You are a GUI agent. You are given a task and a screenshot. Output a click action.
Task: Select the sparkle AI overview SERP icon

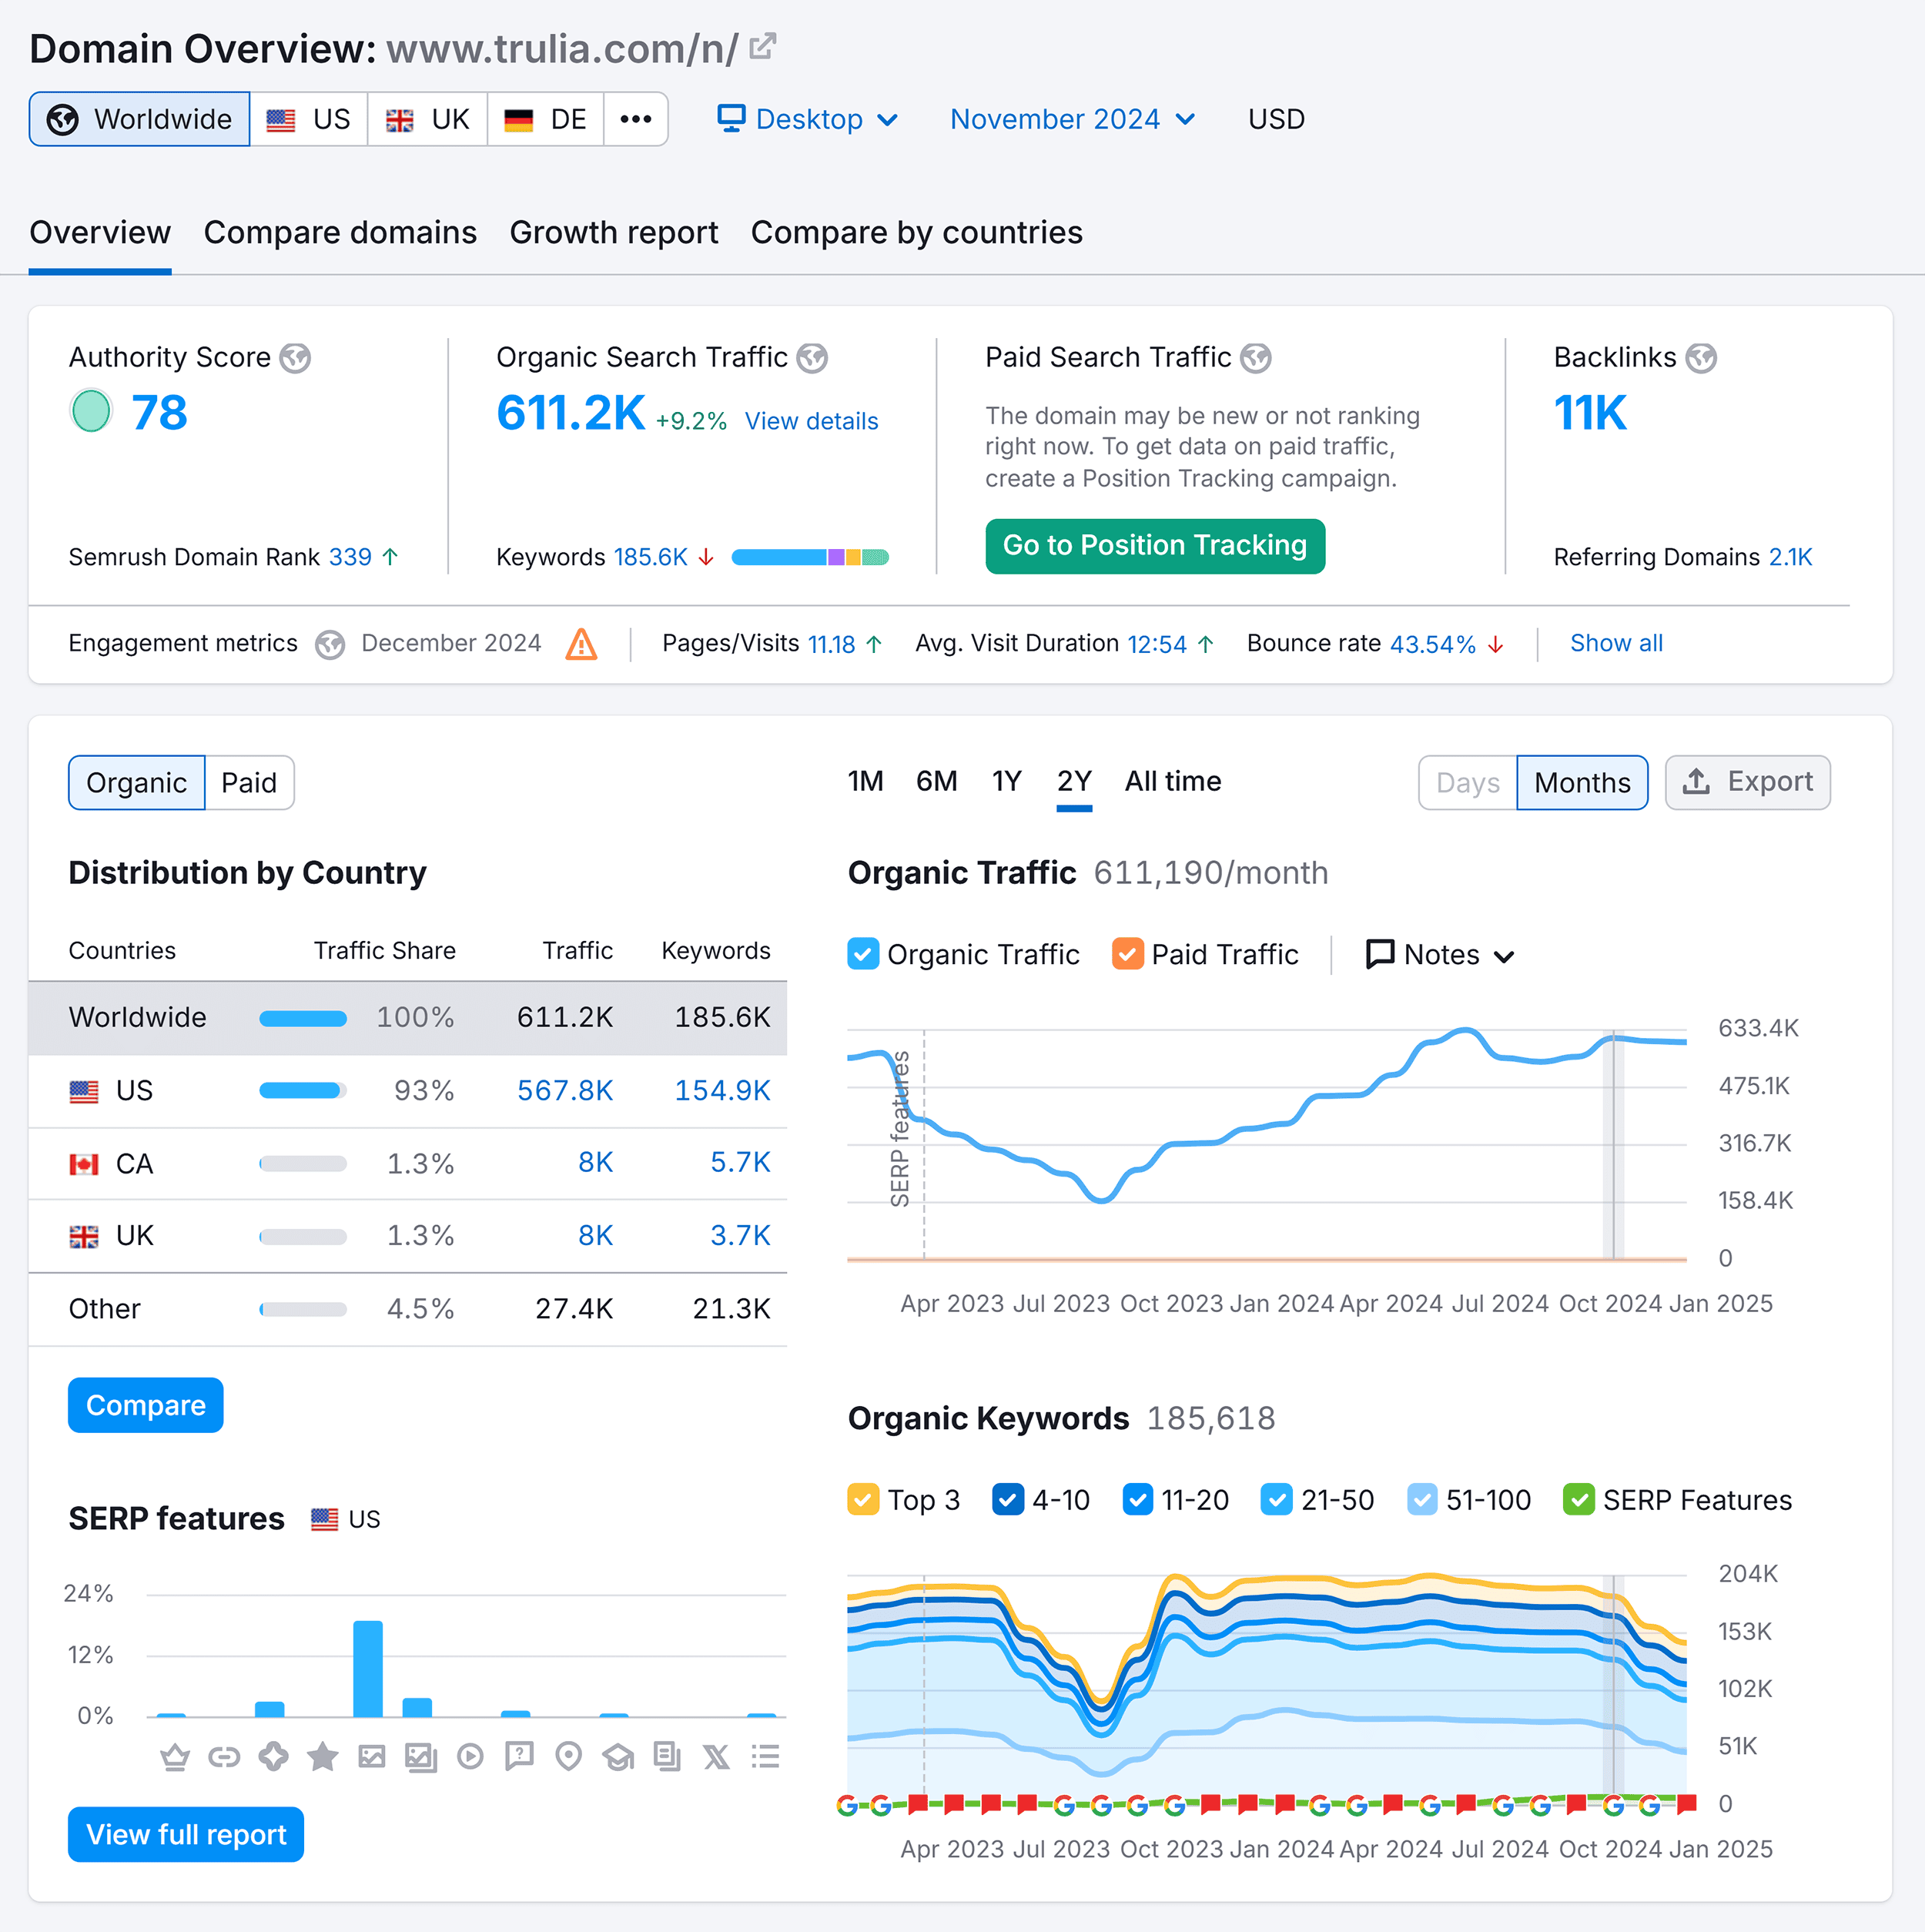(273, 1756)
